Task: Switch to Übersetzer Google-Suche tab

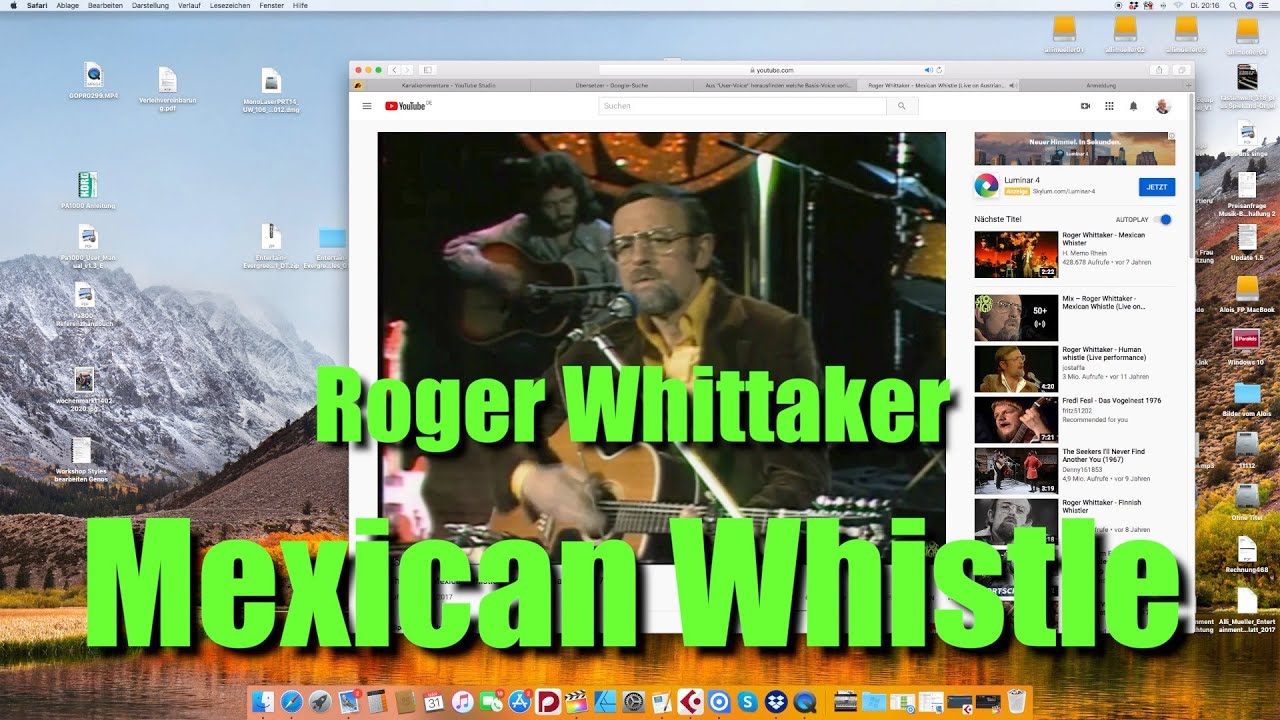Action: (611, 86)
